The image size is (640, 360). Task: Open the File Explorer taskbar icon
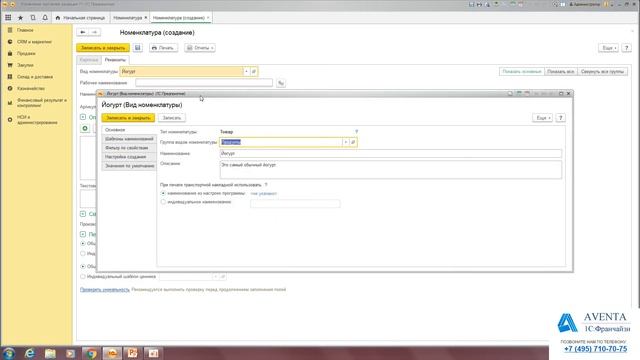(x=50, y=353)
